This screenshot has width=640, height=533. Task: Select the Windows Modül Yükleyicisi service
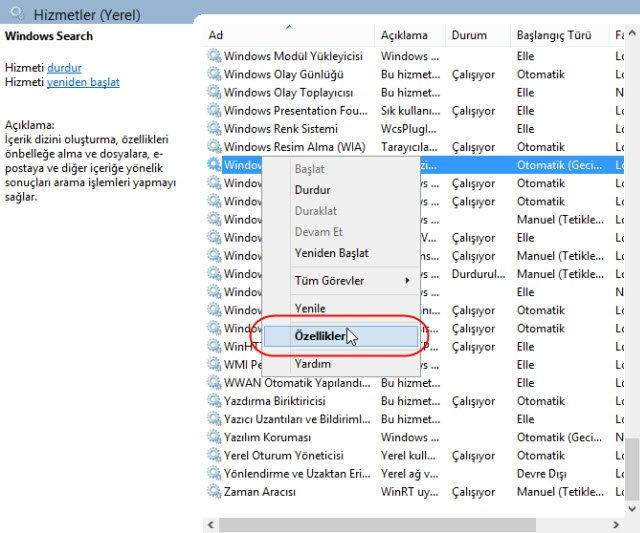[x=293, y=56]
